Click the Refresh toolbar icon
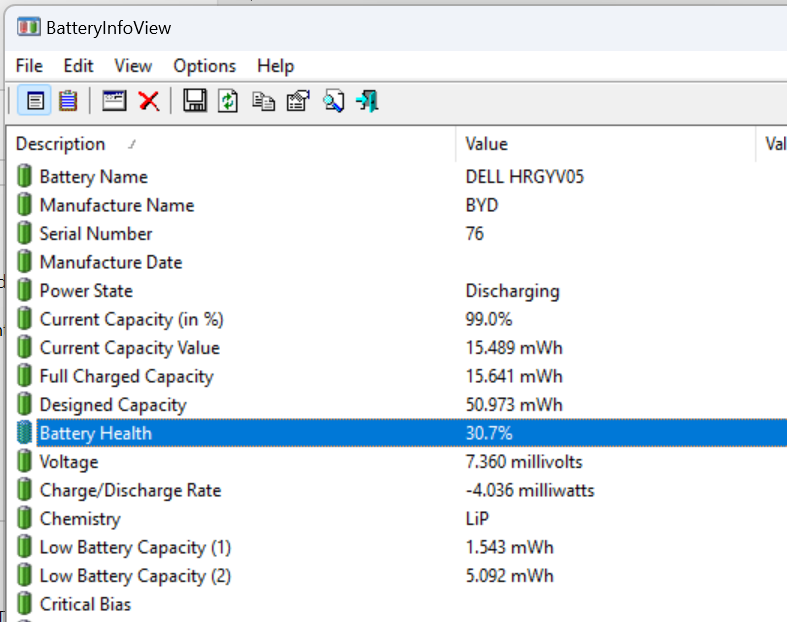Image resolution: width=787 pixels, height=622 pixels. [228, 101]
